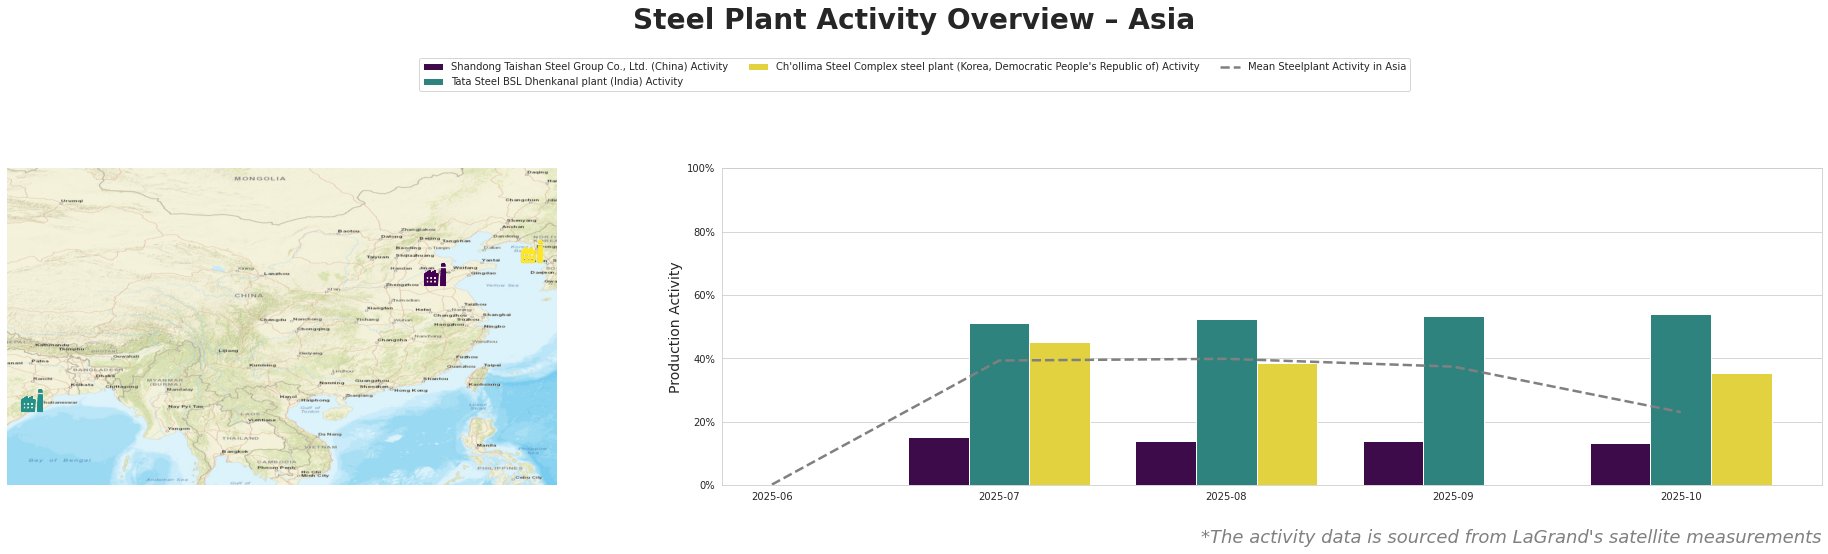Click the yellow bar for 2025-10
The width and height of the screenshot is (1828, 554).
tap(1741, 429)
